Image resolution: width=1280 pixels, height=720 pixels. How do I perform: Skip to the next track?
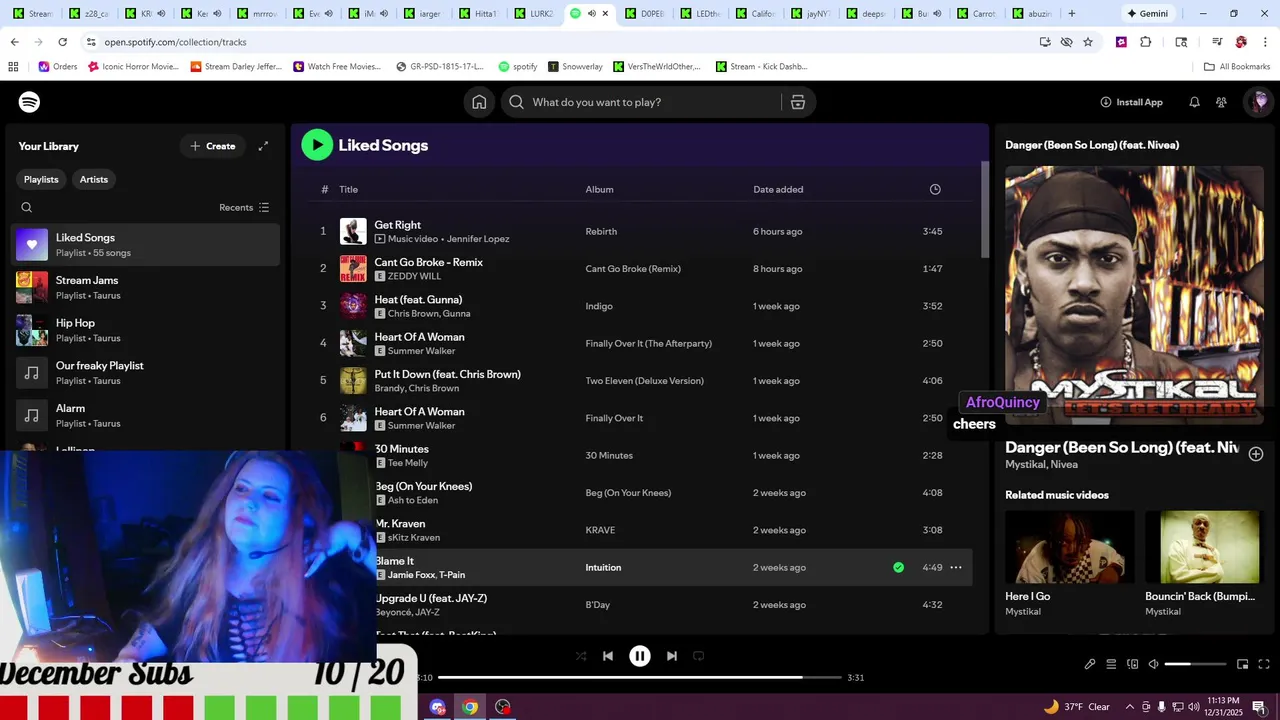672,656
